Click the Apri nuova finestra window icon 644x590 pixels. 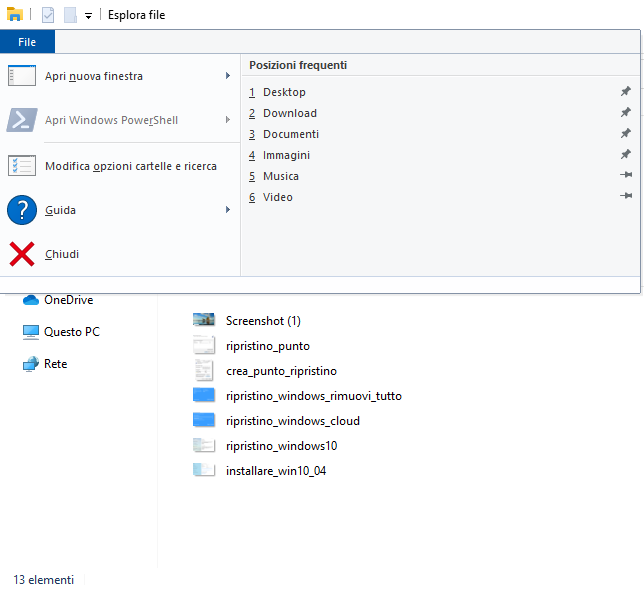22,76
